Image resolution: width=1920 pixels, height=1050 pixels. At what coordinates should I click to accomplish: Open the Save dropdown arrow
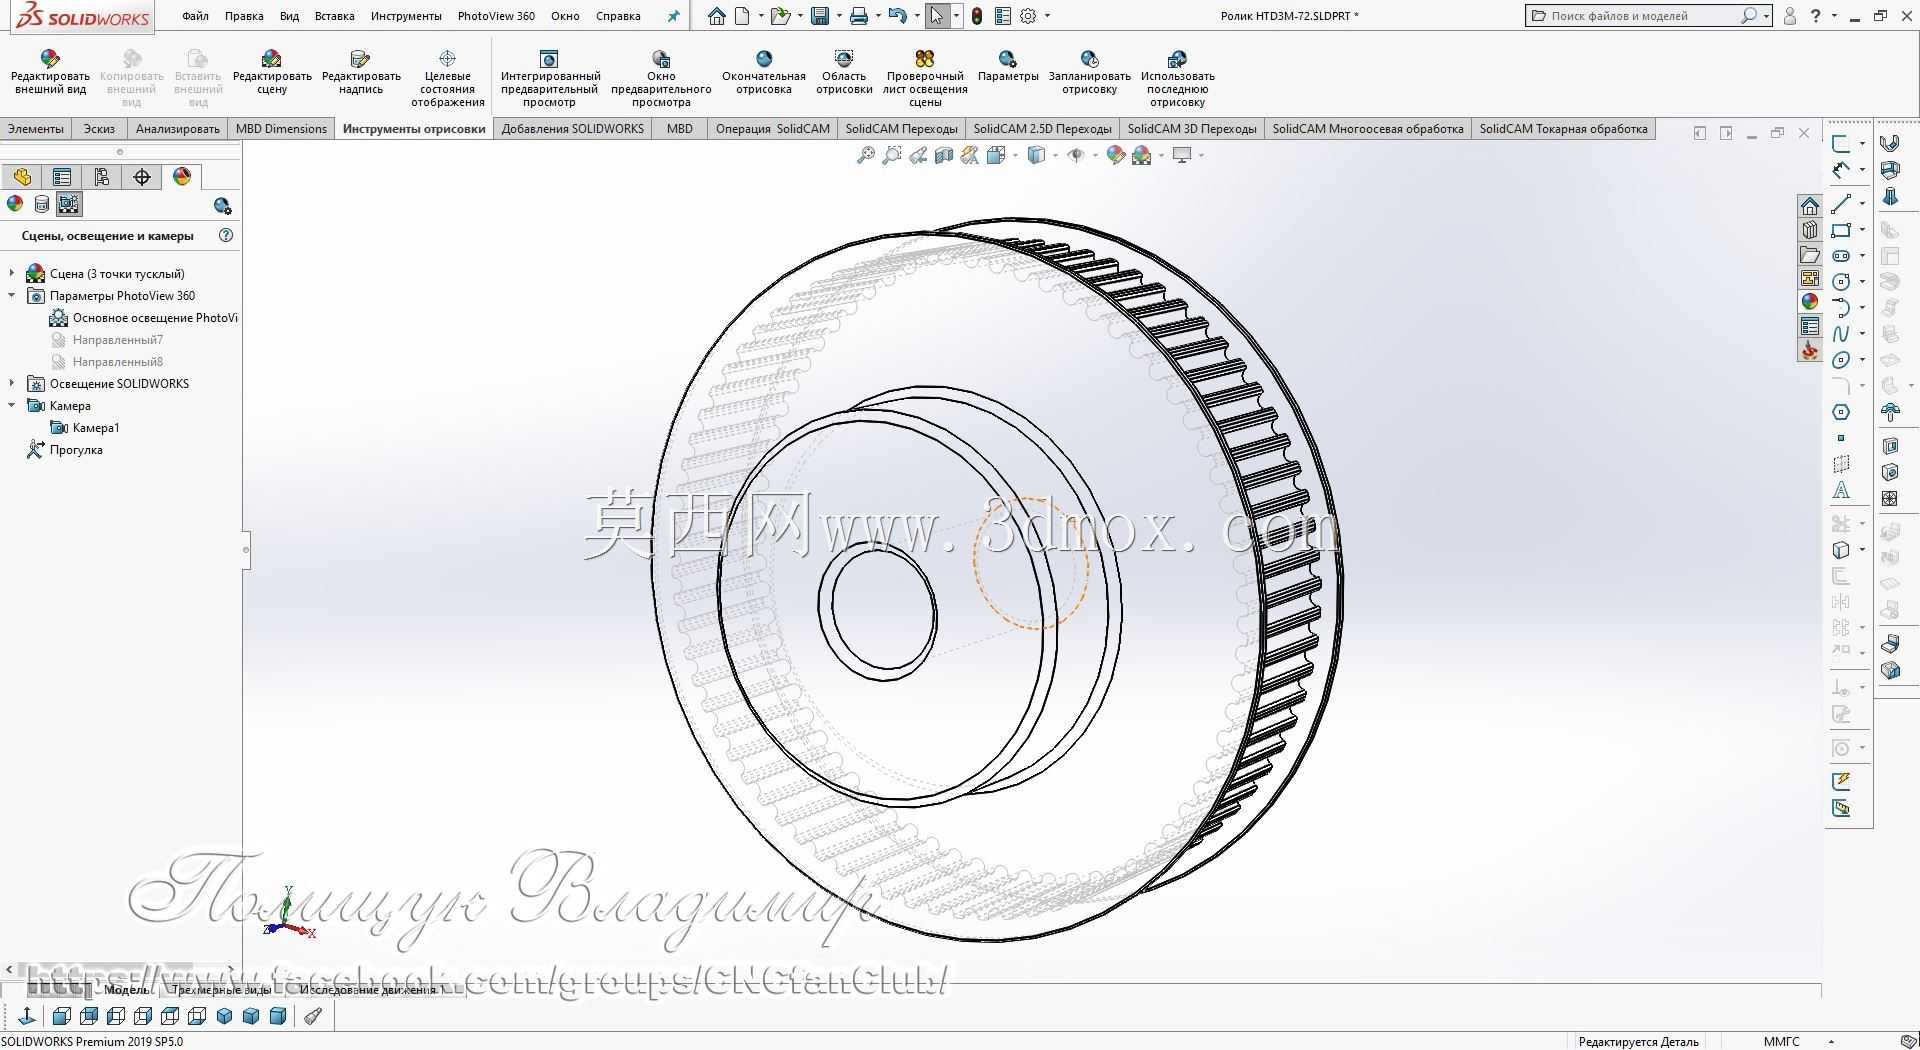[838, 16]
